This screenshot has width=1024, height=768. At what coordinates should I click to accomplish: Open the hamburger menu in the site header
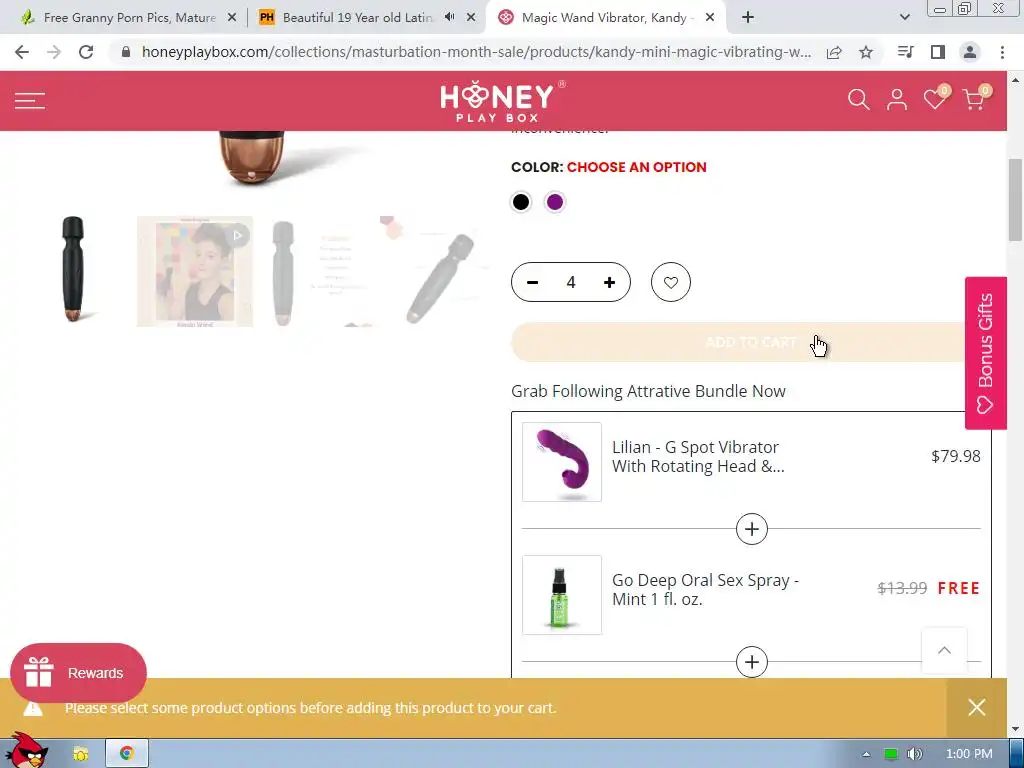pyautogui.click(x=30, y=101)
